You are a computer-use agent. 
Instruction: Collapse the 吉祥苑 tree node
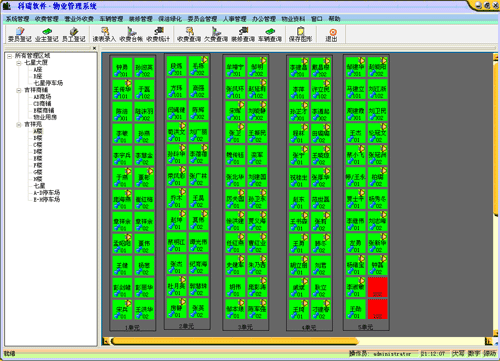tap(19, 124)
